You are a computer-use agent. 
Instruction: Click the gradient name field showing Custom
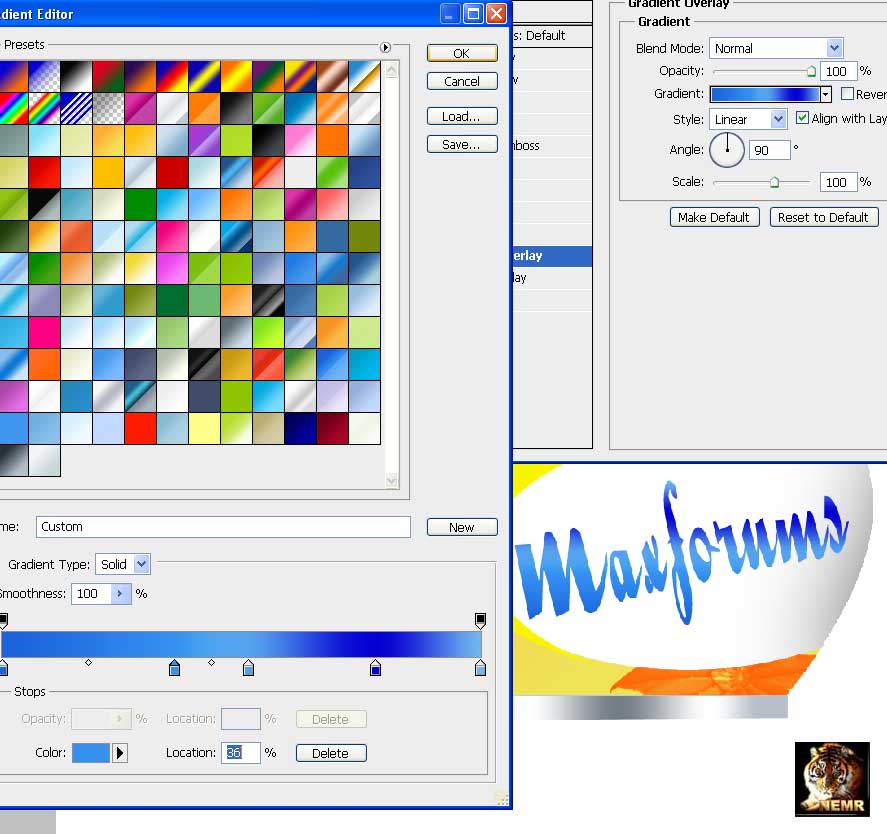pyautogui.click(x=223, y=527)
